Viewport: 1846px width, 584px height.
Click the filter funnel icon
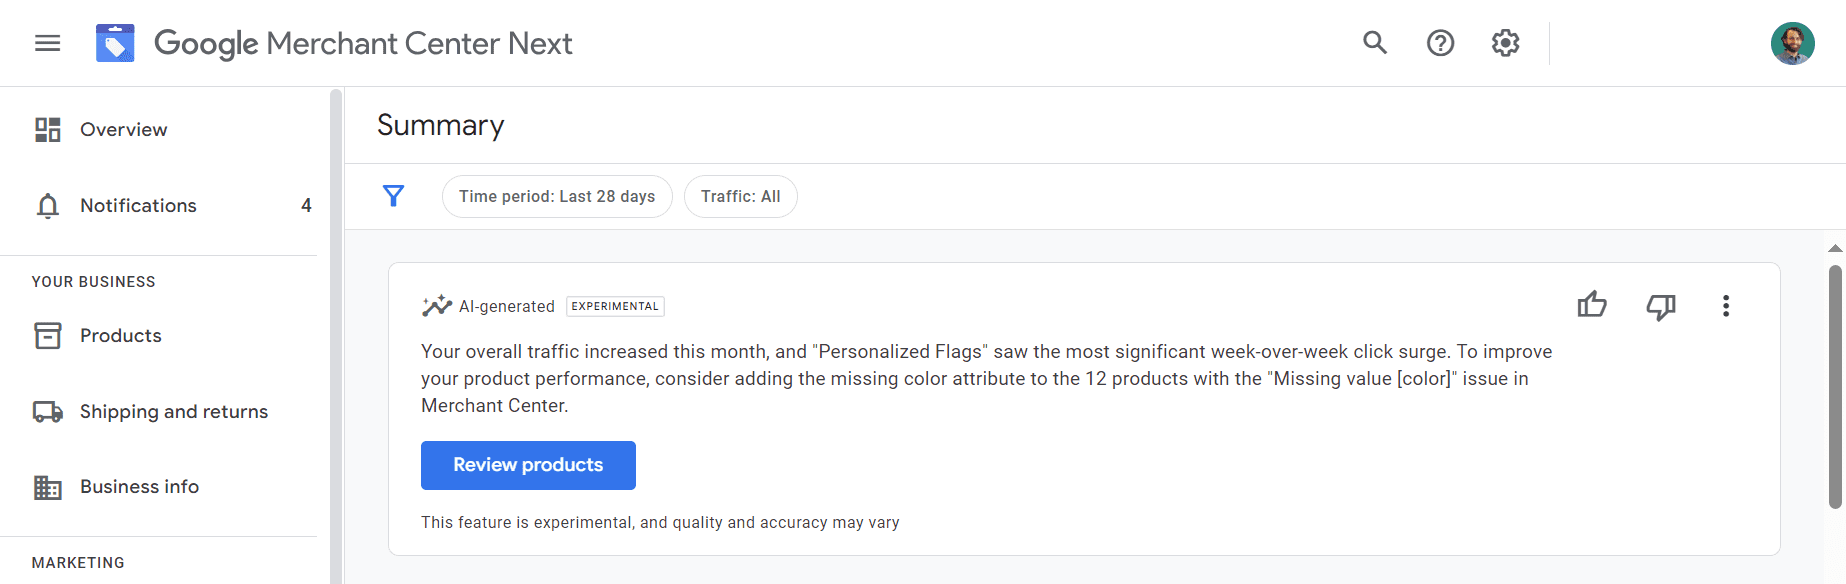point(394,196)
